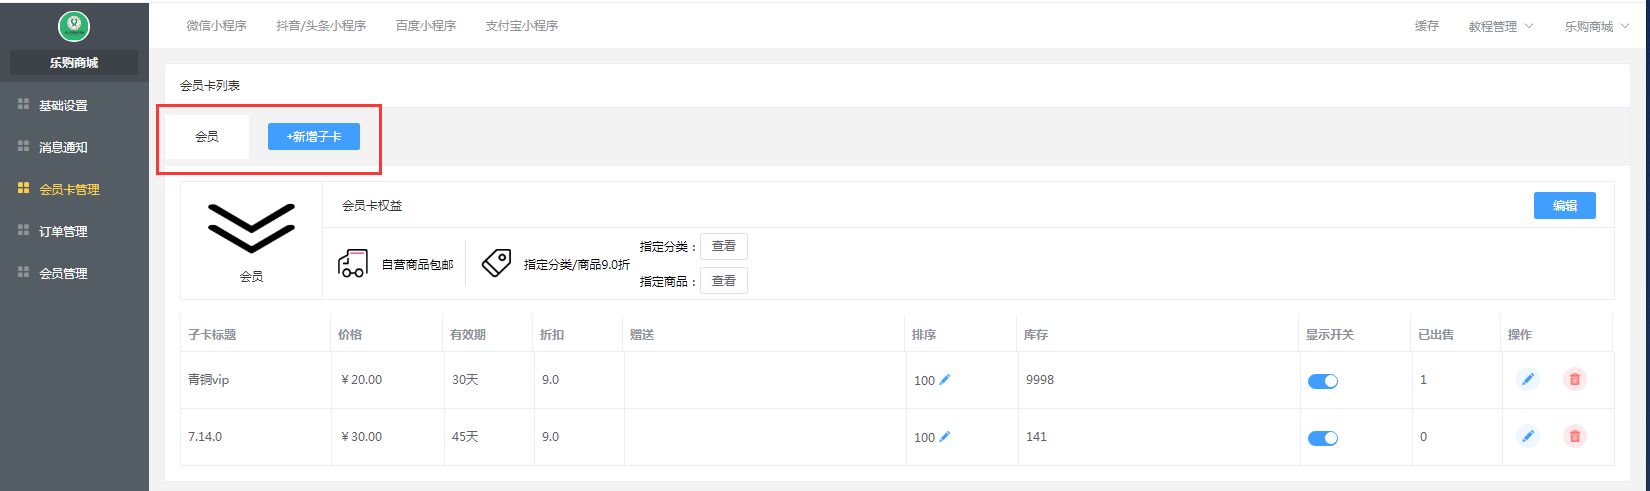Open 支付宝小程序 tab
1650x491 pixels.
click(522, 26)
